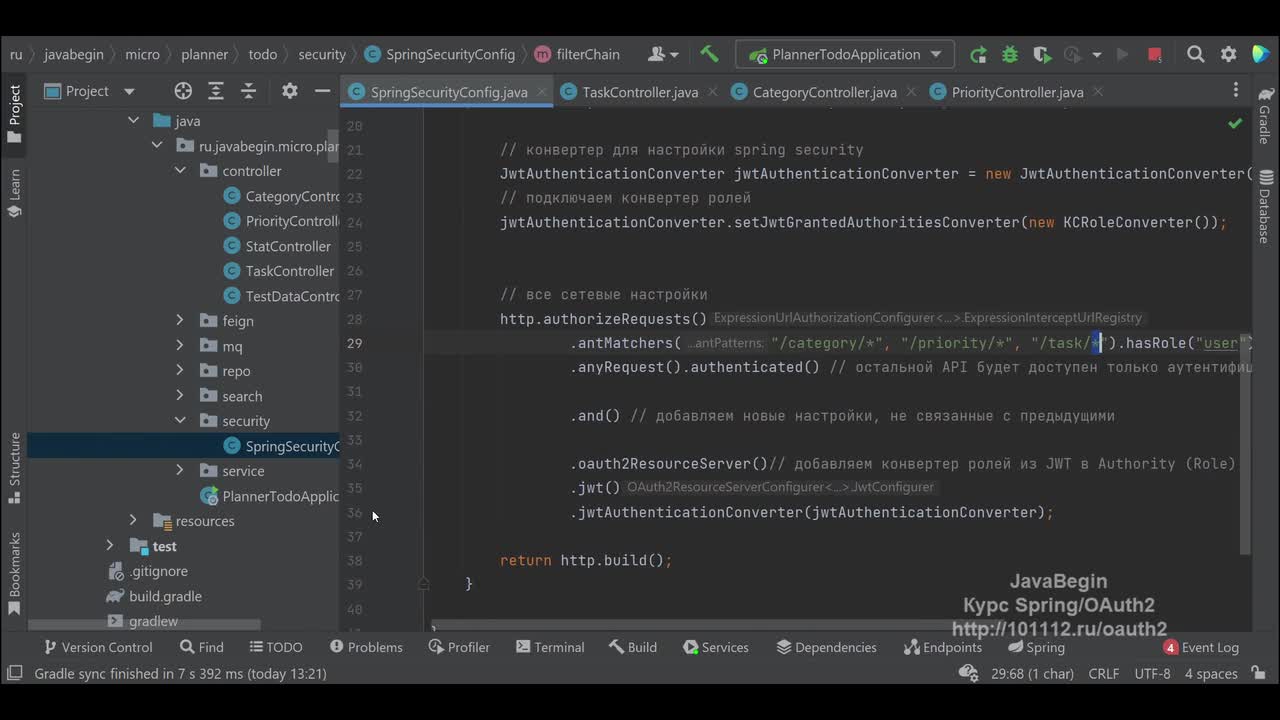Run with Coverage using the shield icon
The height and width of the screenshot is (720, 1280).
[1042, 54]
